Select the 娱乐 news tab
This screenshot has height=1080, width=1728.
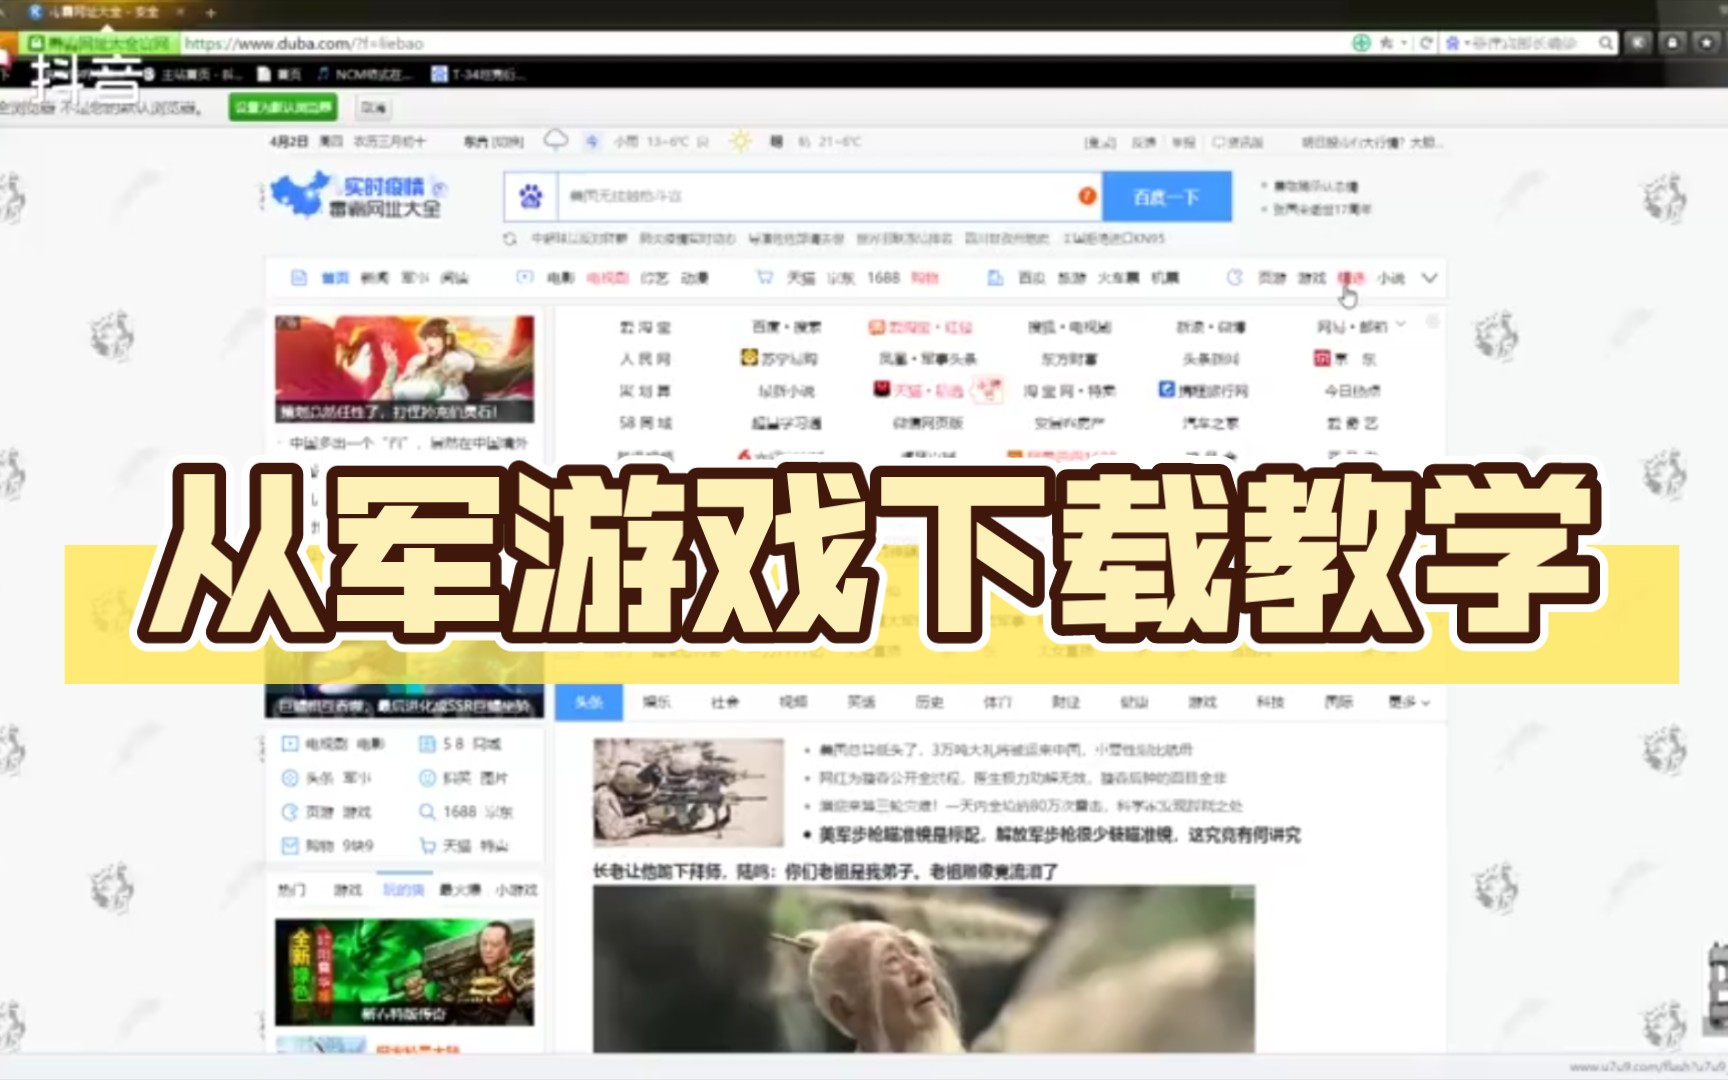tap(657, 702)
